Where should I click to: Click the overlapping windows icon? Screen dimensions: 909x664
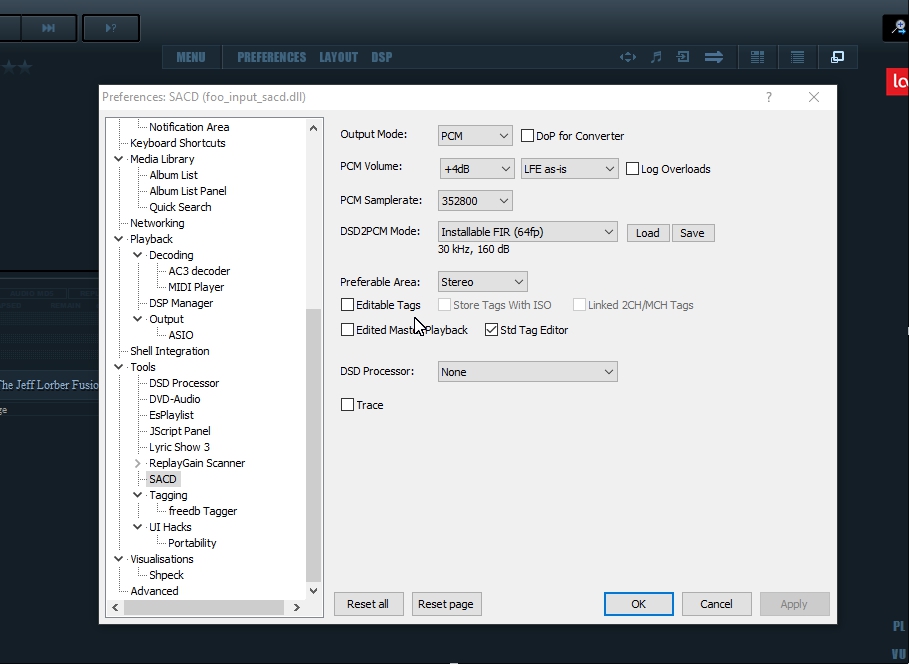[838, 57]
